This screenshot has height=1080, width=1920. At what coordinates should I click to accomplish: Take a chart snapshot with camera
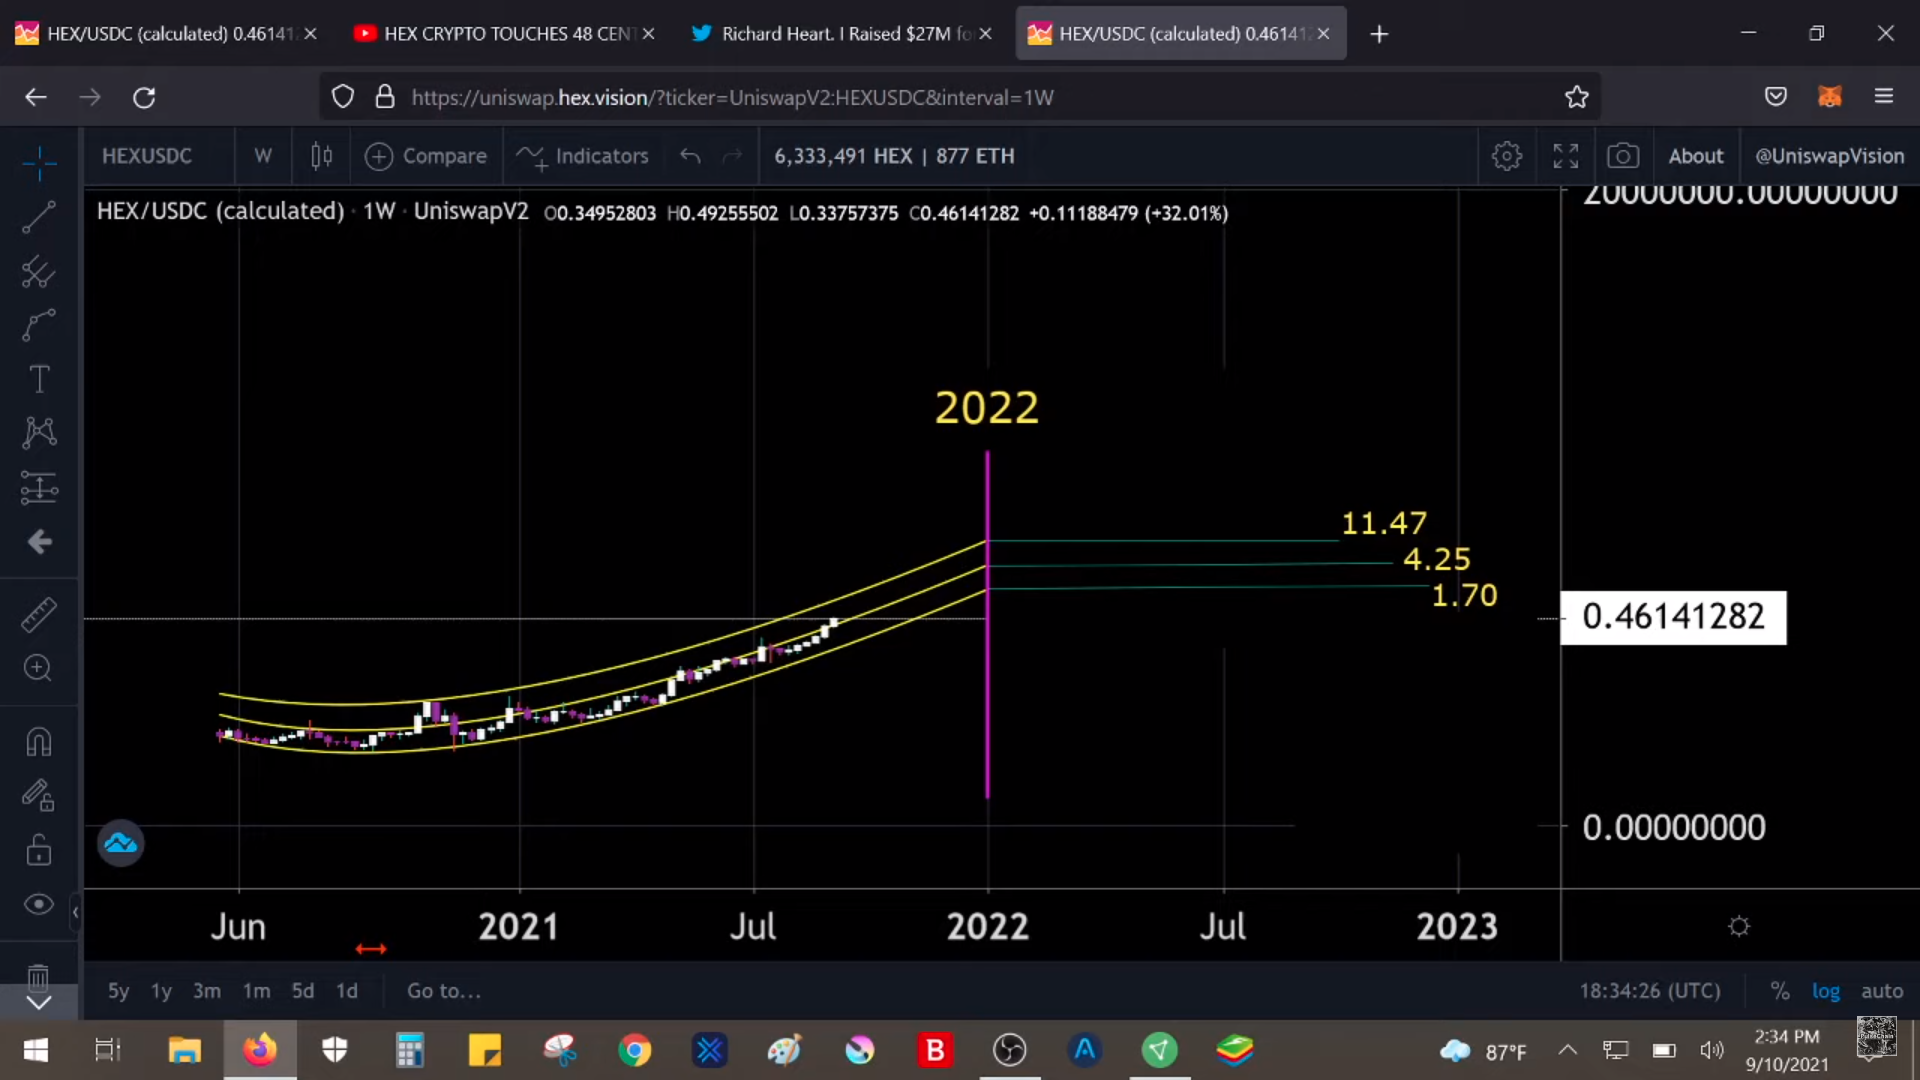tap(1623, 156)
